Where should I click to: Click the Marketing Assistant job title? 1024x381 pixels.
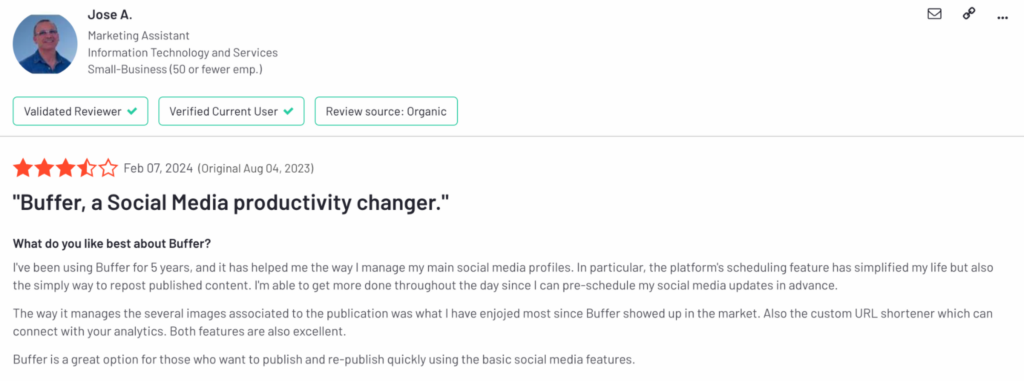tap(138, 35)
